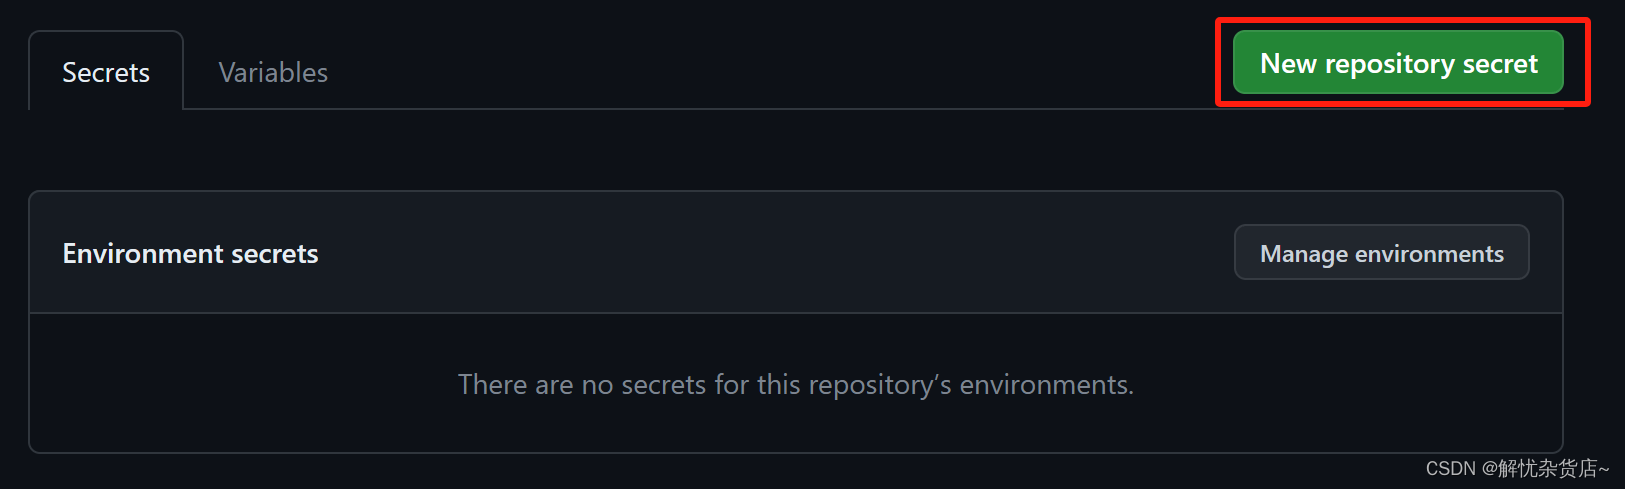Show repository Variables
This screenshot has width=1625, height=489.
pyautogui.click(x=273, y=72)
